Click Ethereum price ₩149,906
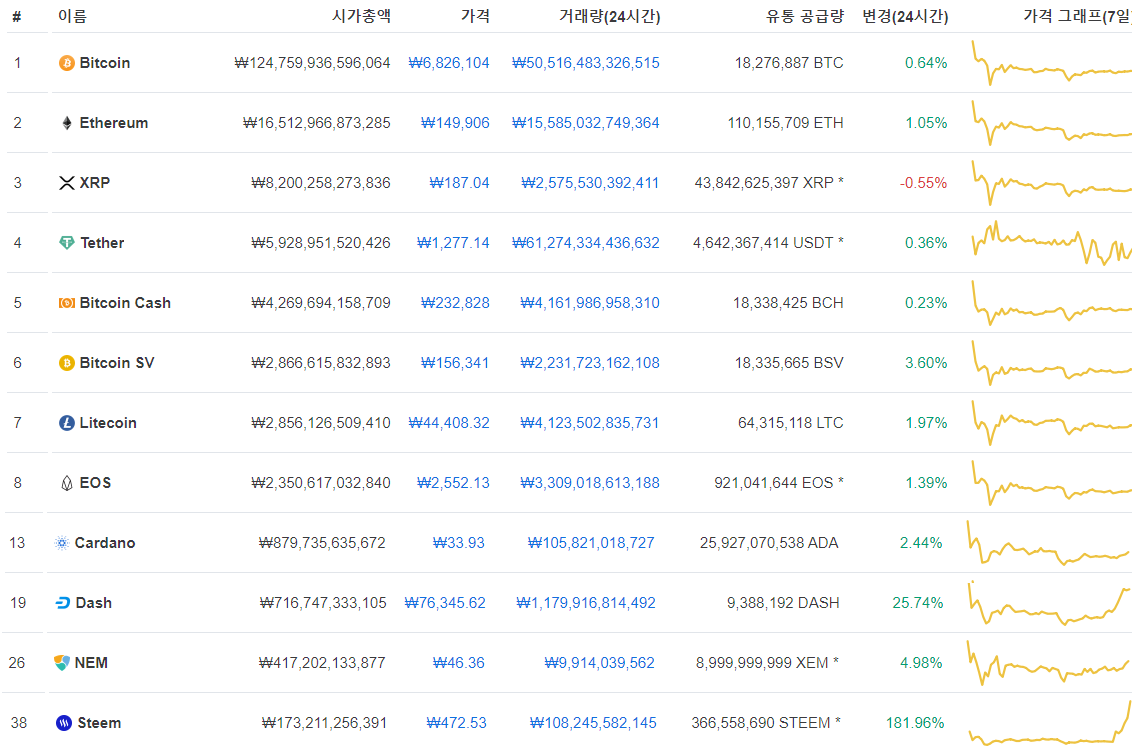This screenshot has height=751, width=1132. [x=455, y=123]
